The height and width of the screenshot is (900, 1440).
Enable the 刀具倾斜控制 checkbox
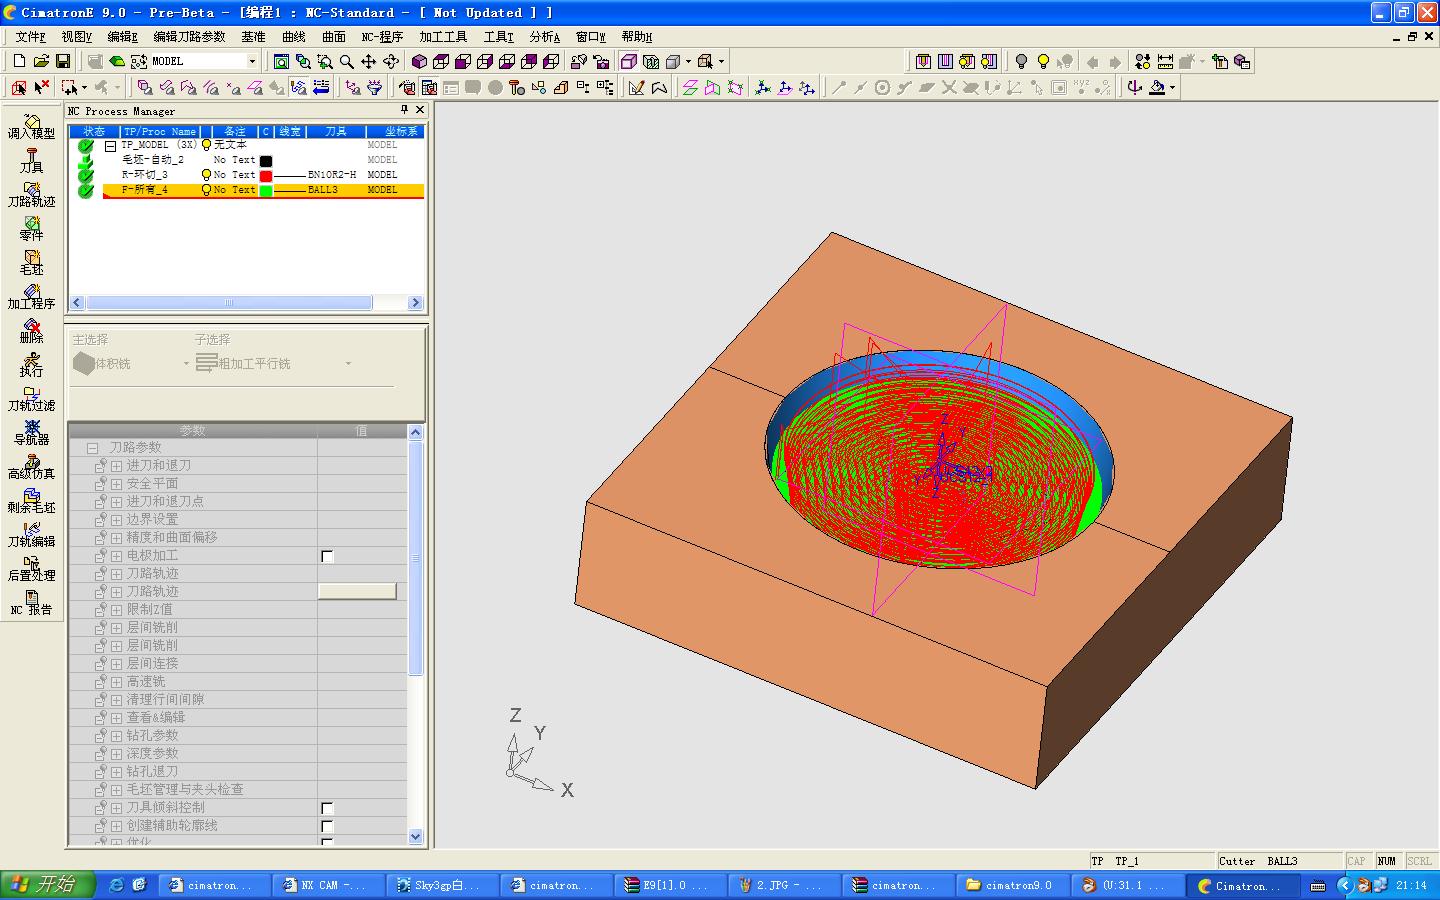(x=327, y=808)
